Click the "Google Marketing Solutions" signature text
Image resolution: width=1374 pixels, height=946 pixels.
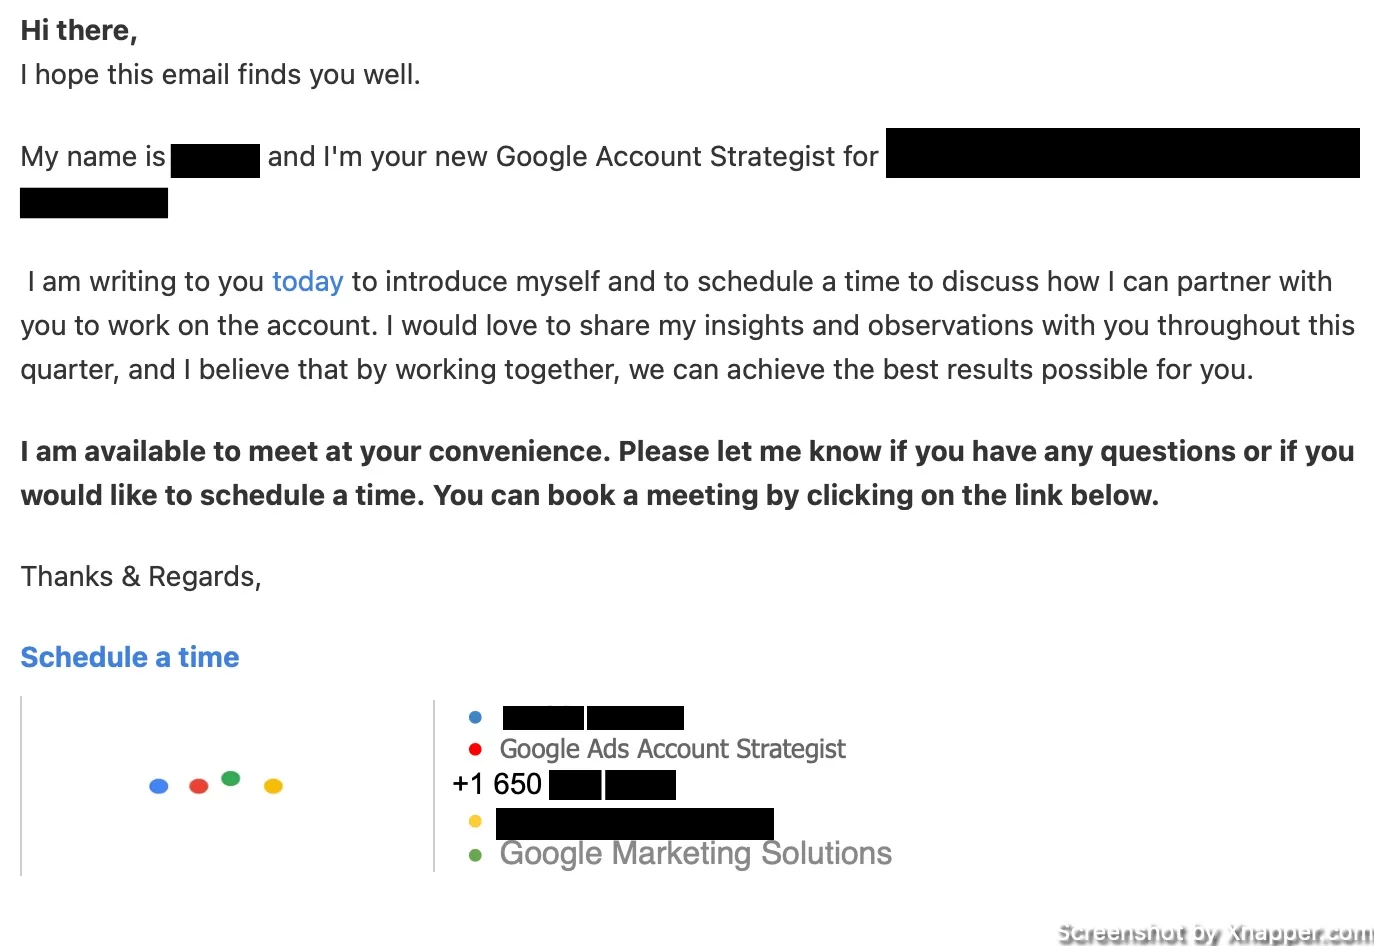tap(696, 853)
